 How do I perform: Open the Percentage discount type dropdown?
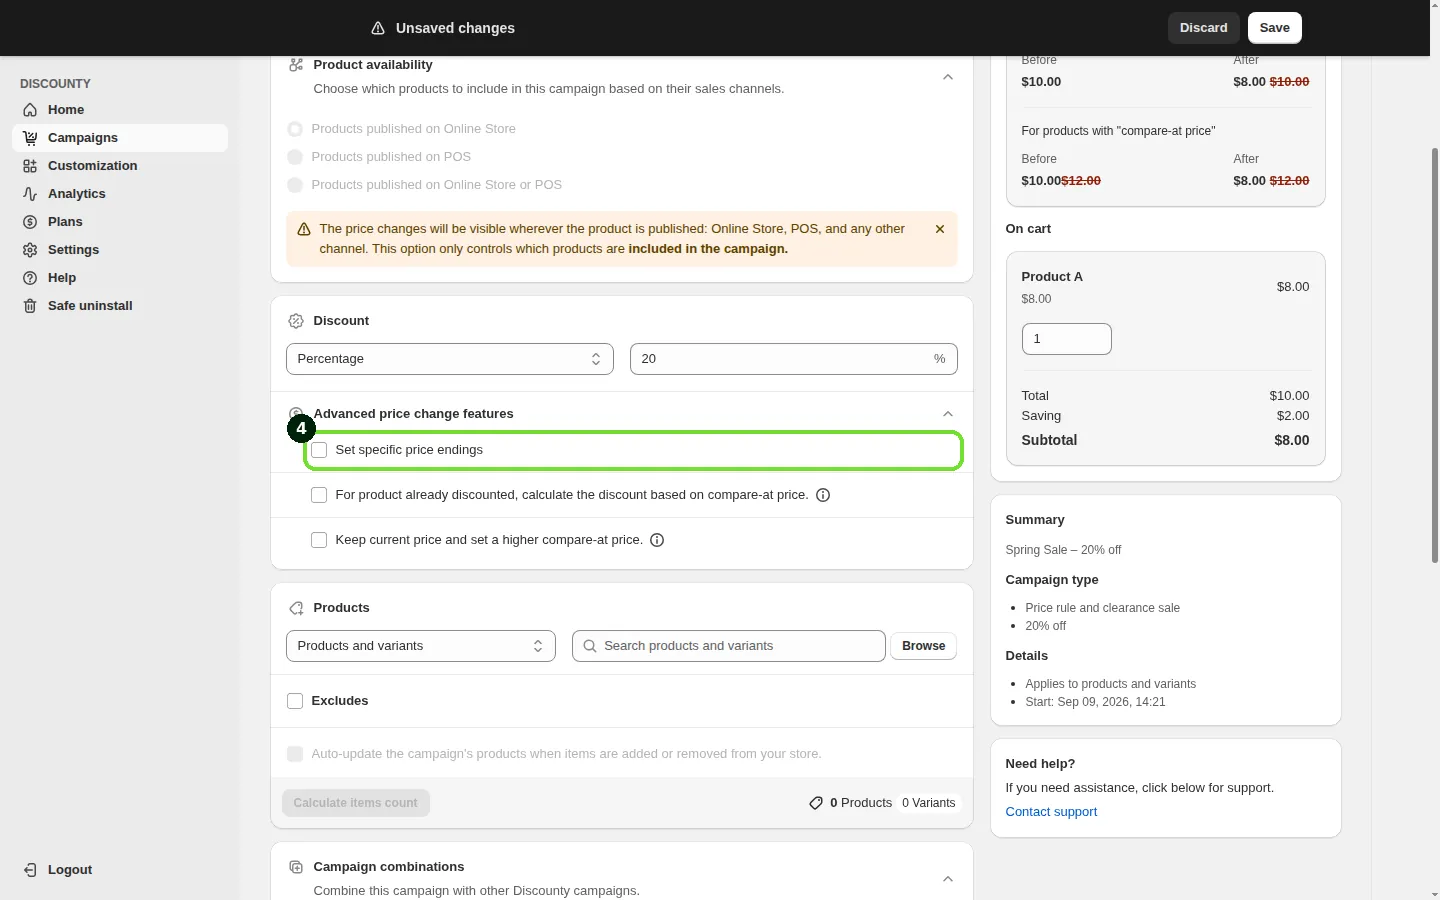click(450, 359)
